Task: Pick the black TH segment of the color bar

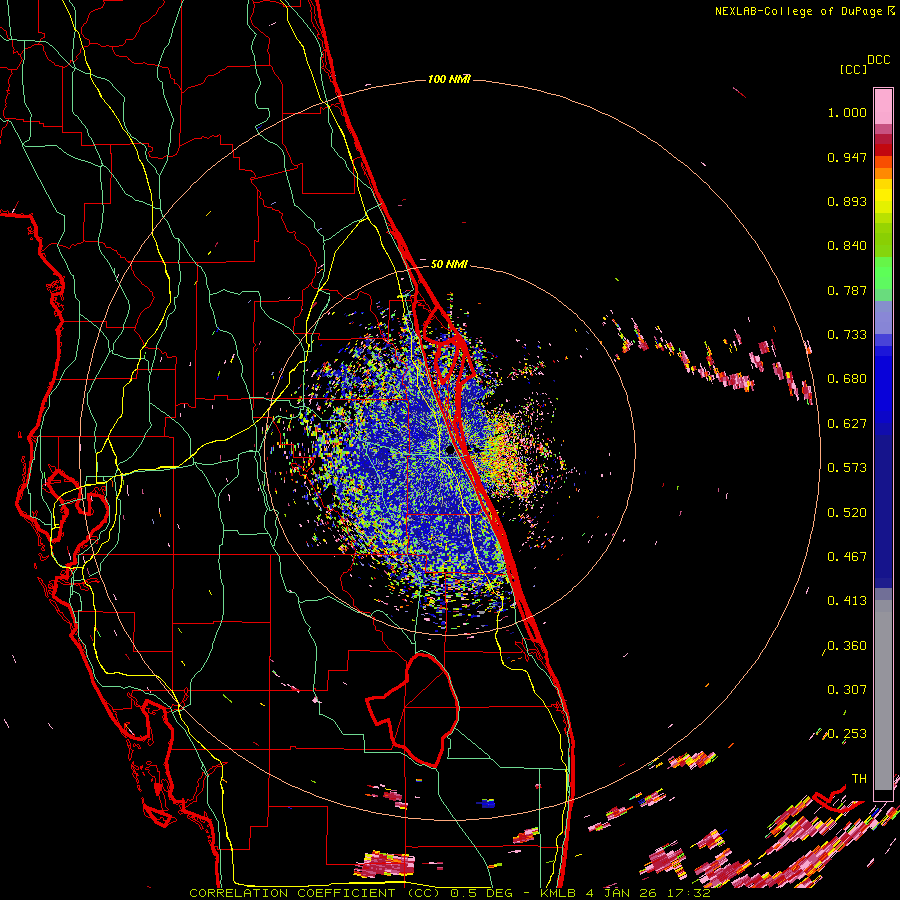Action: tap(883, 795)
